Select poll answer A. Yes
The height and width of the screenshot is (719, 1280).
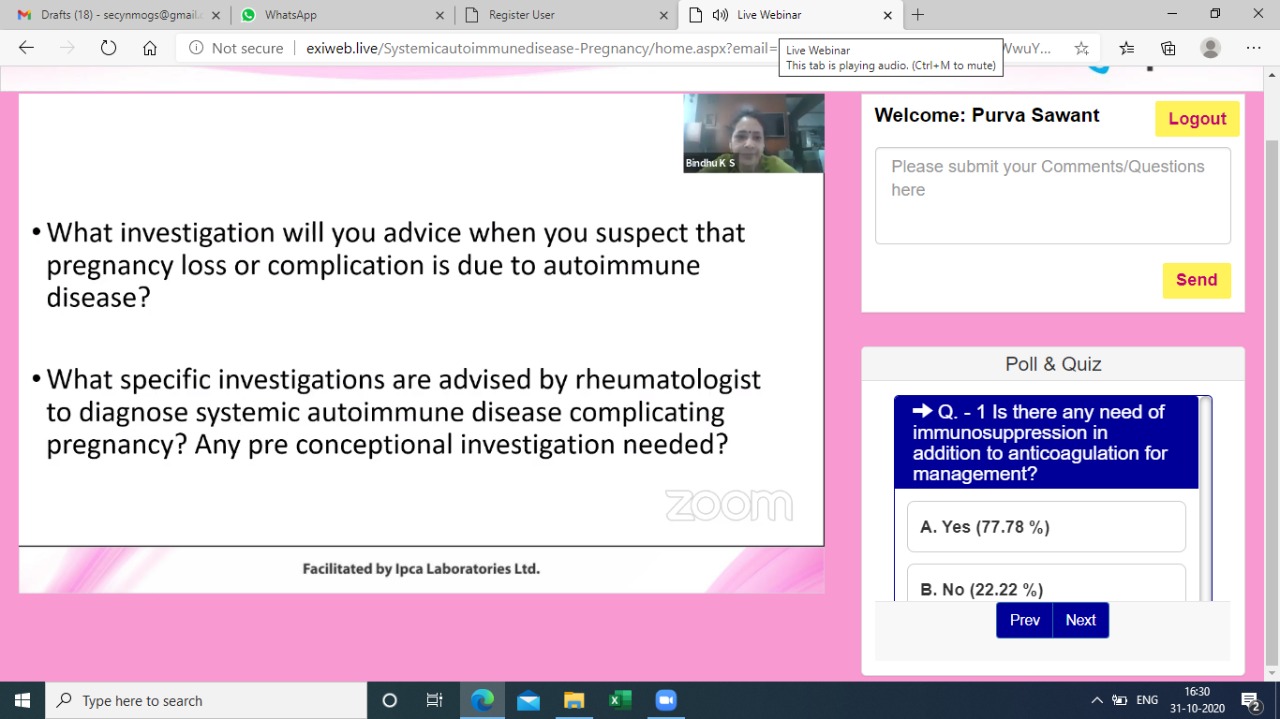pos(1045,527)
